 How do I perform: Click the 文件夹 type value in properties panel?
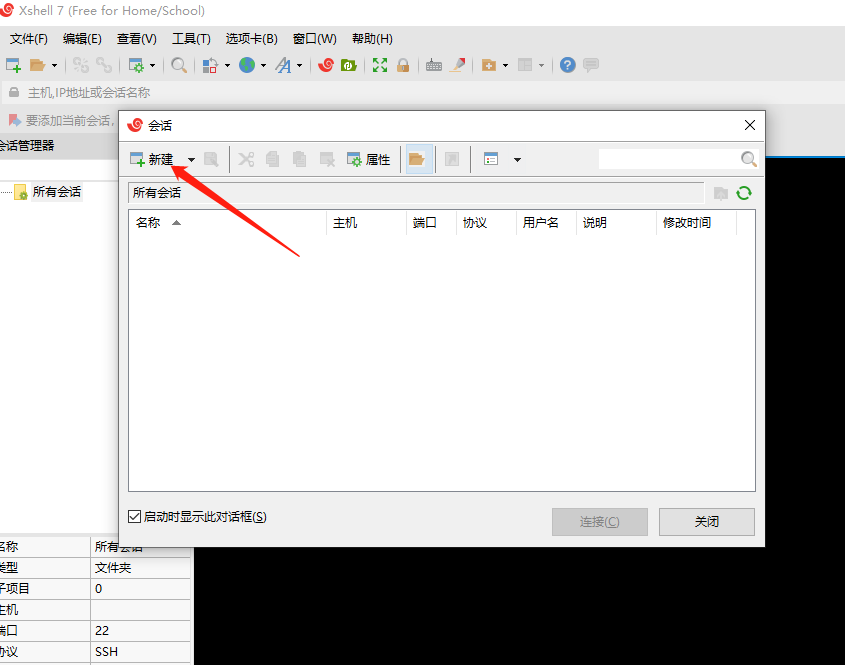[x=113, y=568]
